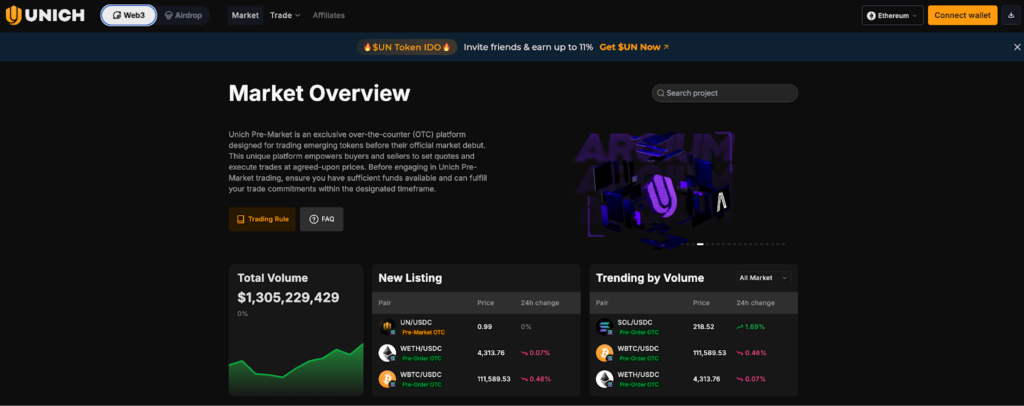Click the Connect wallet button

click(963, 15)
